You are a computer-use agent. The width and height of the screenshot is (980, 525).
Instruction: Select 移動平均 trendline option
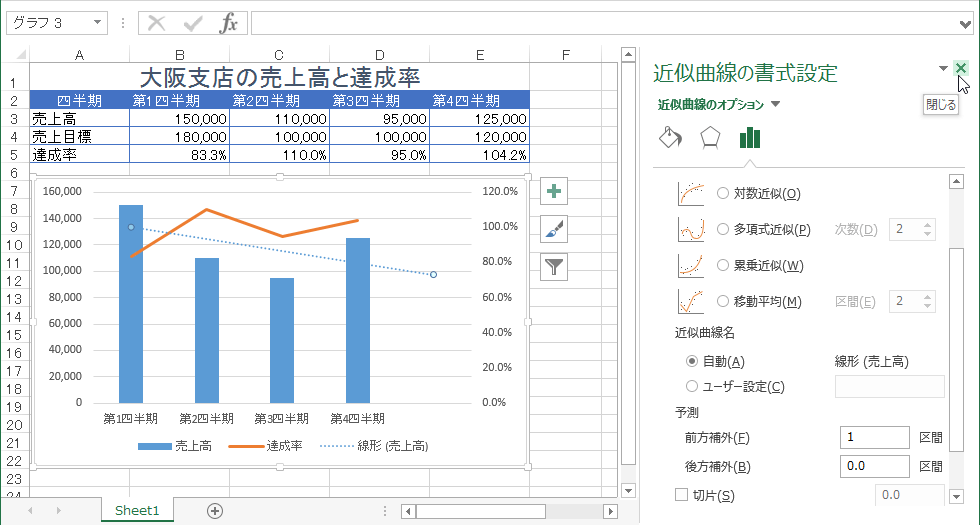pyautogui.click(x=759, y=302)
